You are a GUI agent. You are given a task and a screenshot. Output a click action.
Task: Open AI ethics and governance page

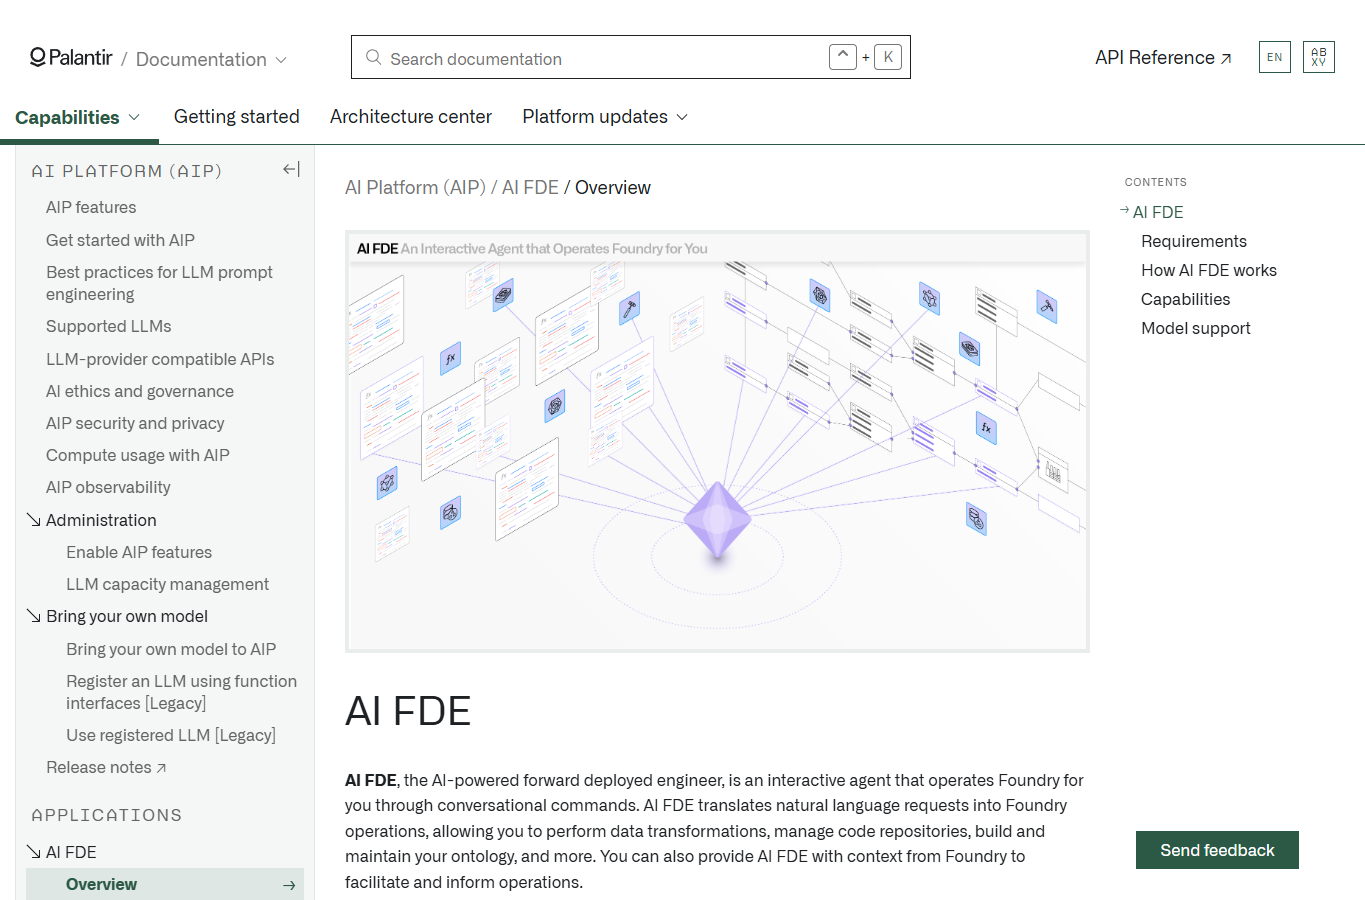pos(140,391)
